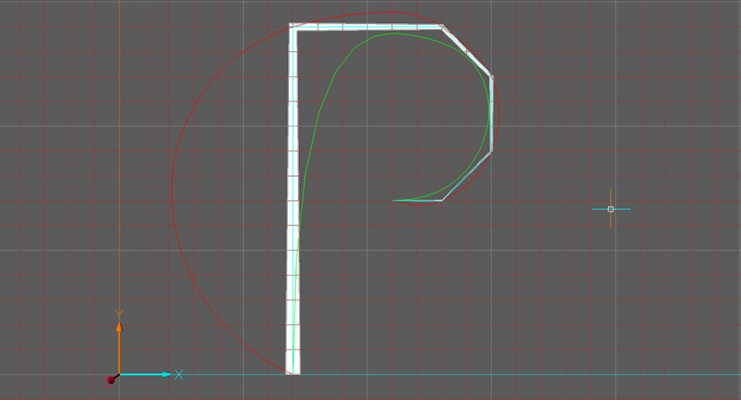Click the "X" axis label
Viewport: 741px width, 400px height.
[x=179, y=374]
